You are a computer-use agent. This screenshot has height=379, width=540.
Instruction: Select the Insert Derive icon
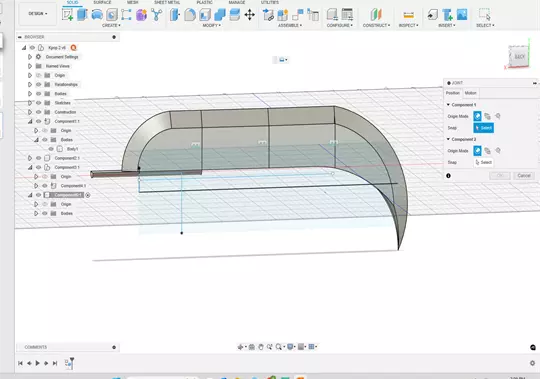(433, 15)
